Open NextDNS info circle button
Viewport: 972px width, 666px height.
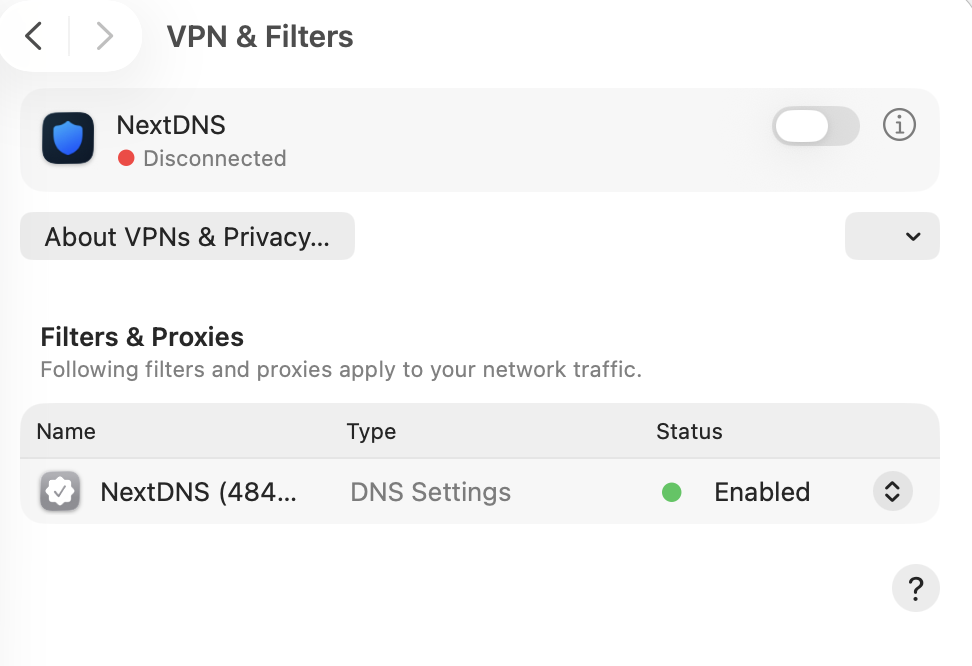tap(899, 126)
